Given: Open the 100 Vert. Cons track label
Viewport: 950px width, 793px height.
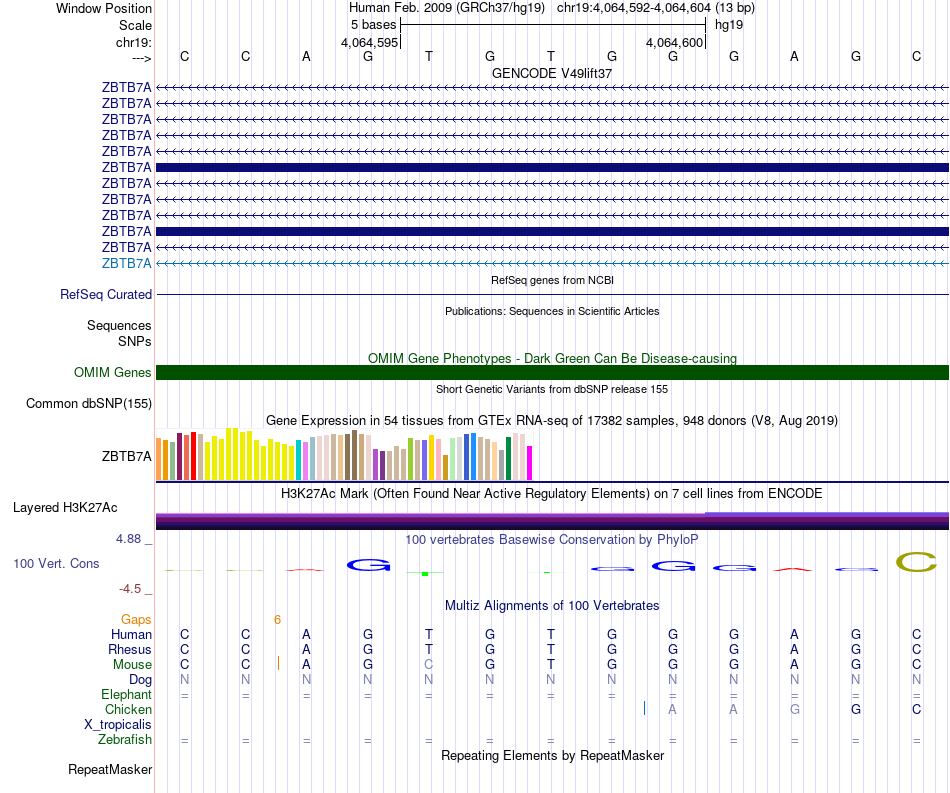Looking at the screenshot, I should [56, 563].
